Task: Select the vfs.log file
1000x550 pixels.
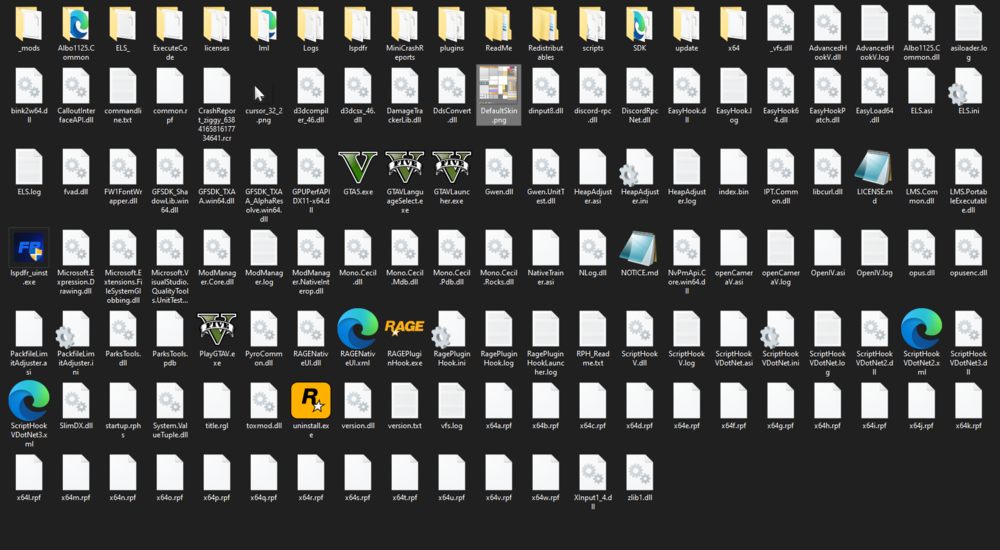Action: point(452,401)
